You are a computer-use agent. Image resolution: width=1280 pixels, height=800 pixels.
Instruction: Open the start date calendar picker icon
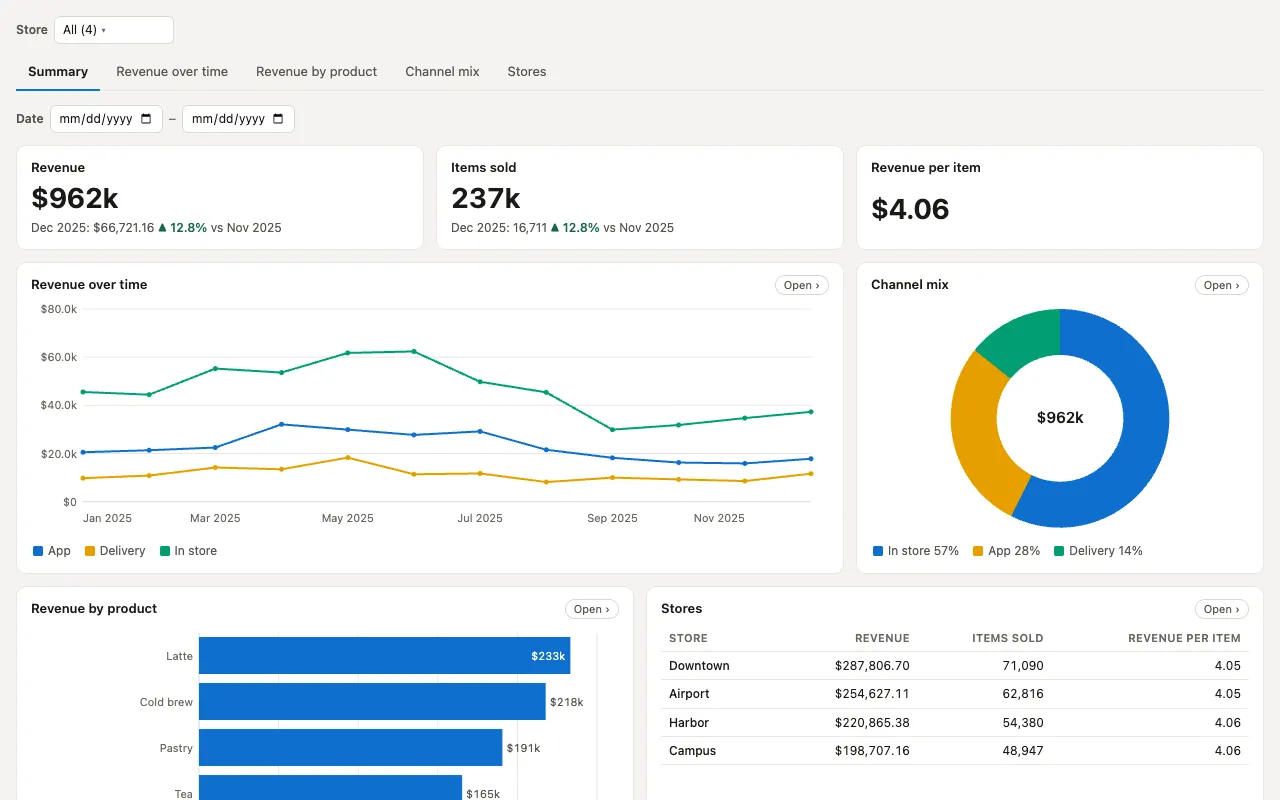tap(146, 119)
